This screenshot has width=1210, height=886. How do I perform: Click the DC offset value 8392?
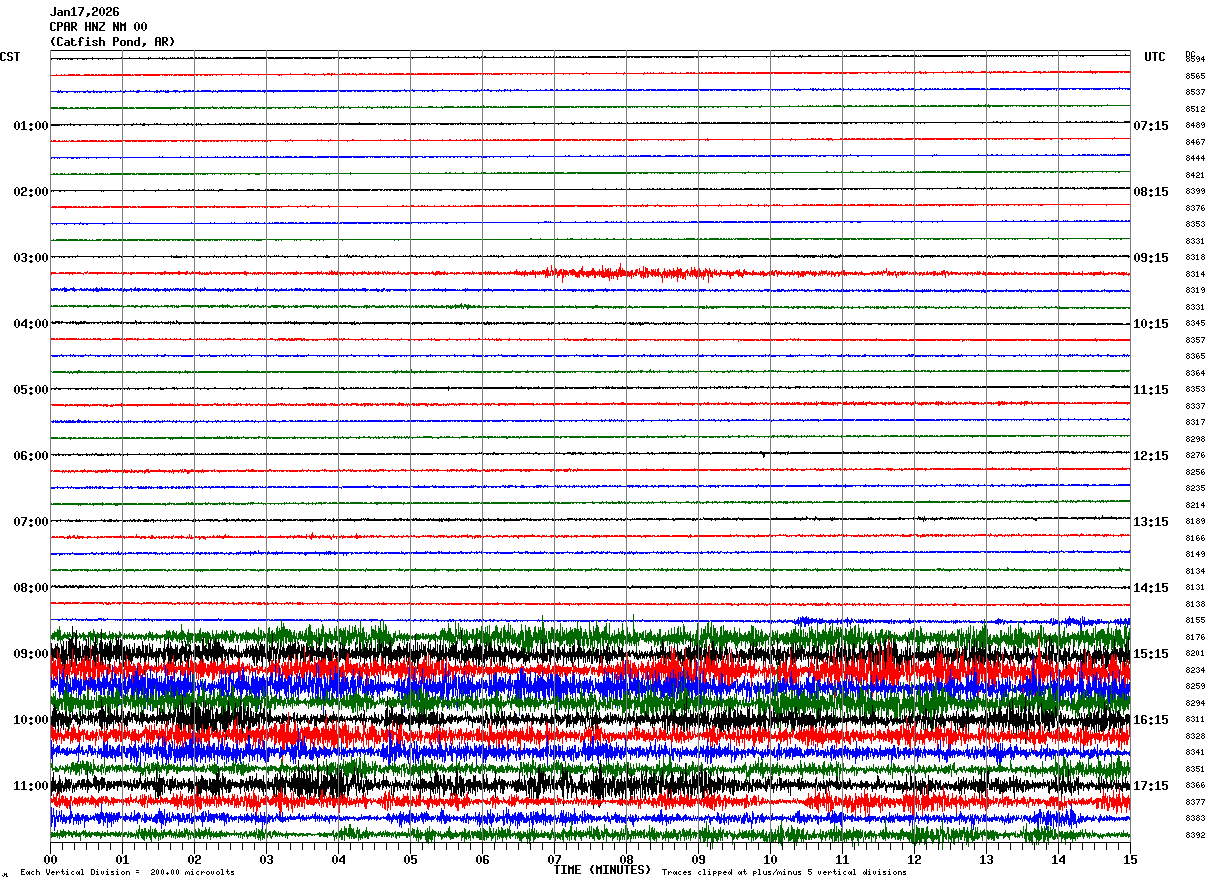pos(1195,835)
